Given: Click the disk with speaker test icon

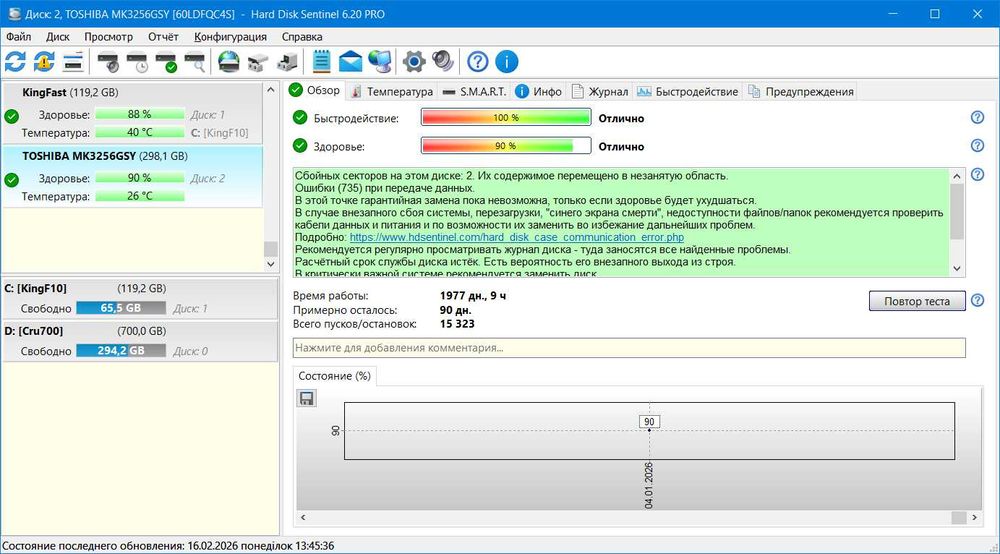Looking at the screenshot, I should point(108,62).
